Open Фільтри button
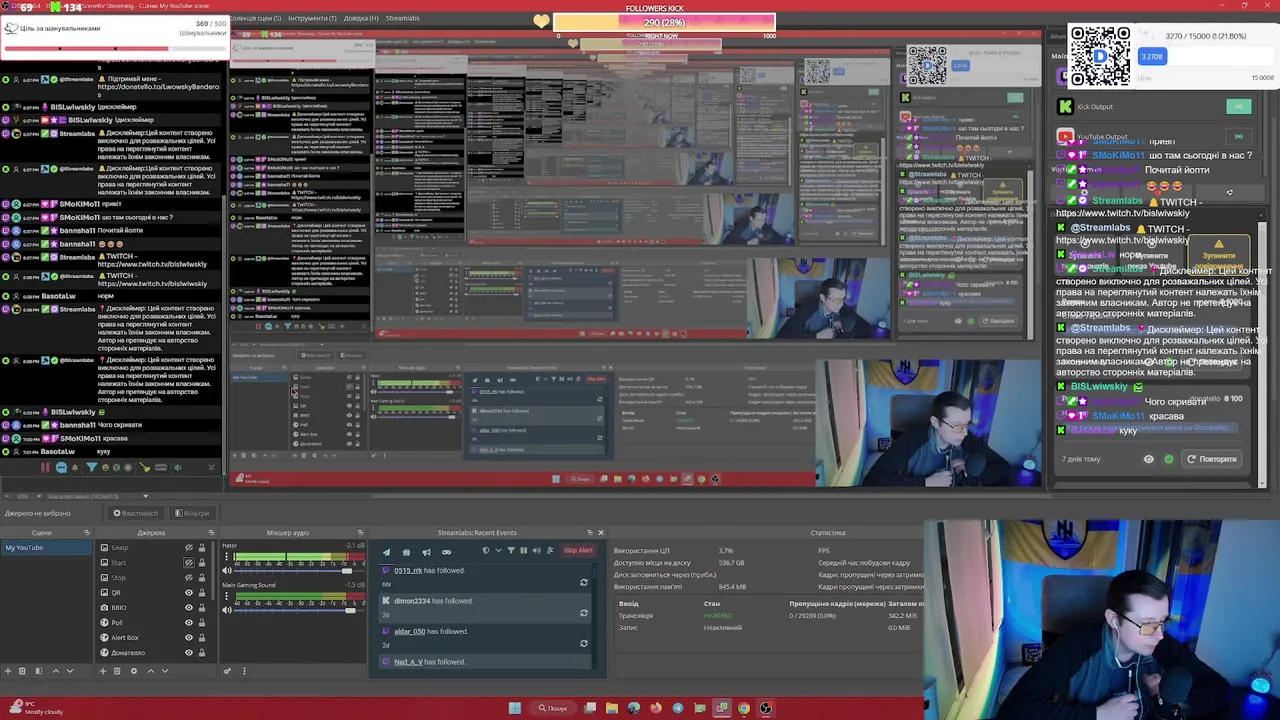The width and height of the screenshot is (1280, 720). (192, 513)
